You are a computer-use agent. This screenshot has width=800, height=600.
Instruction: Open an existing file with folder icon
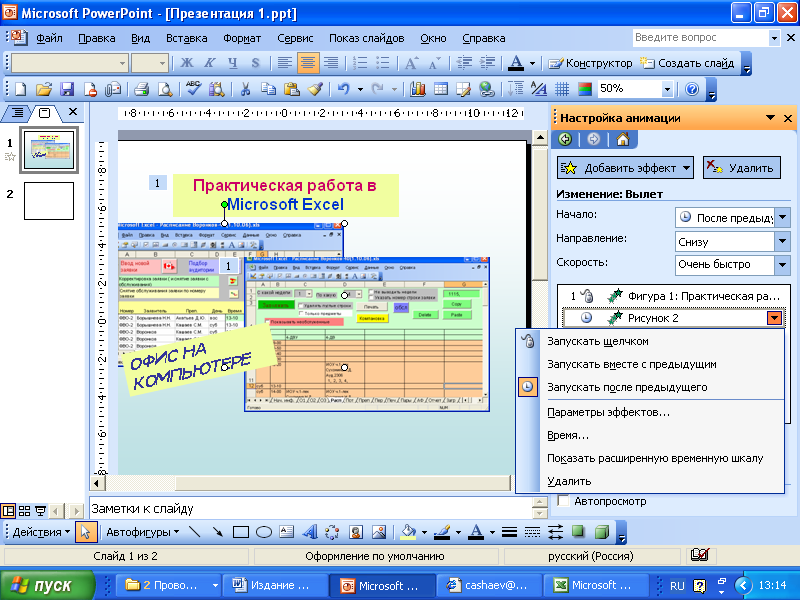[x=44, y=89]
